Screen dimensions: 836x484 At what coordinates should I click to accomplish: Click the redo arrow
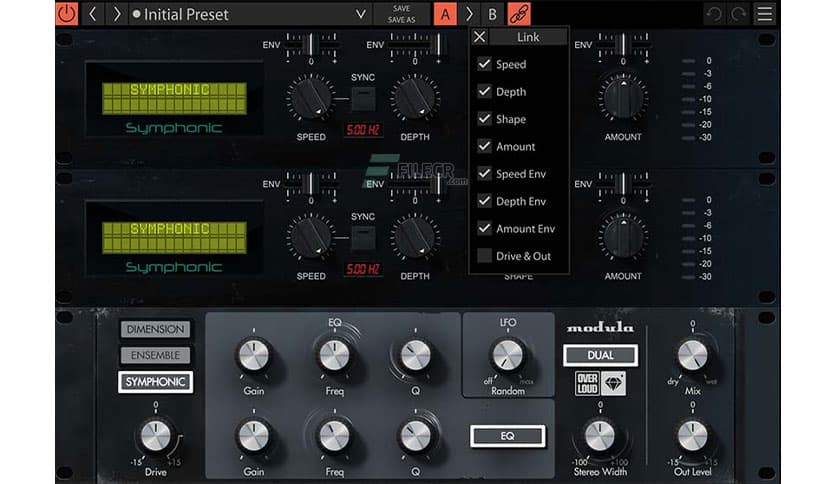click(738, 14)
